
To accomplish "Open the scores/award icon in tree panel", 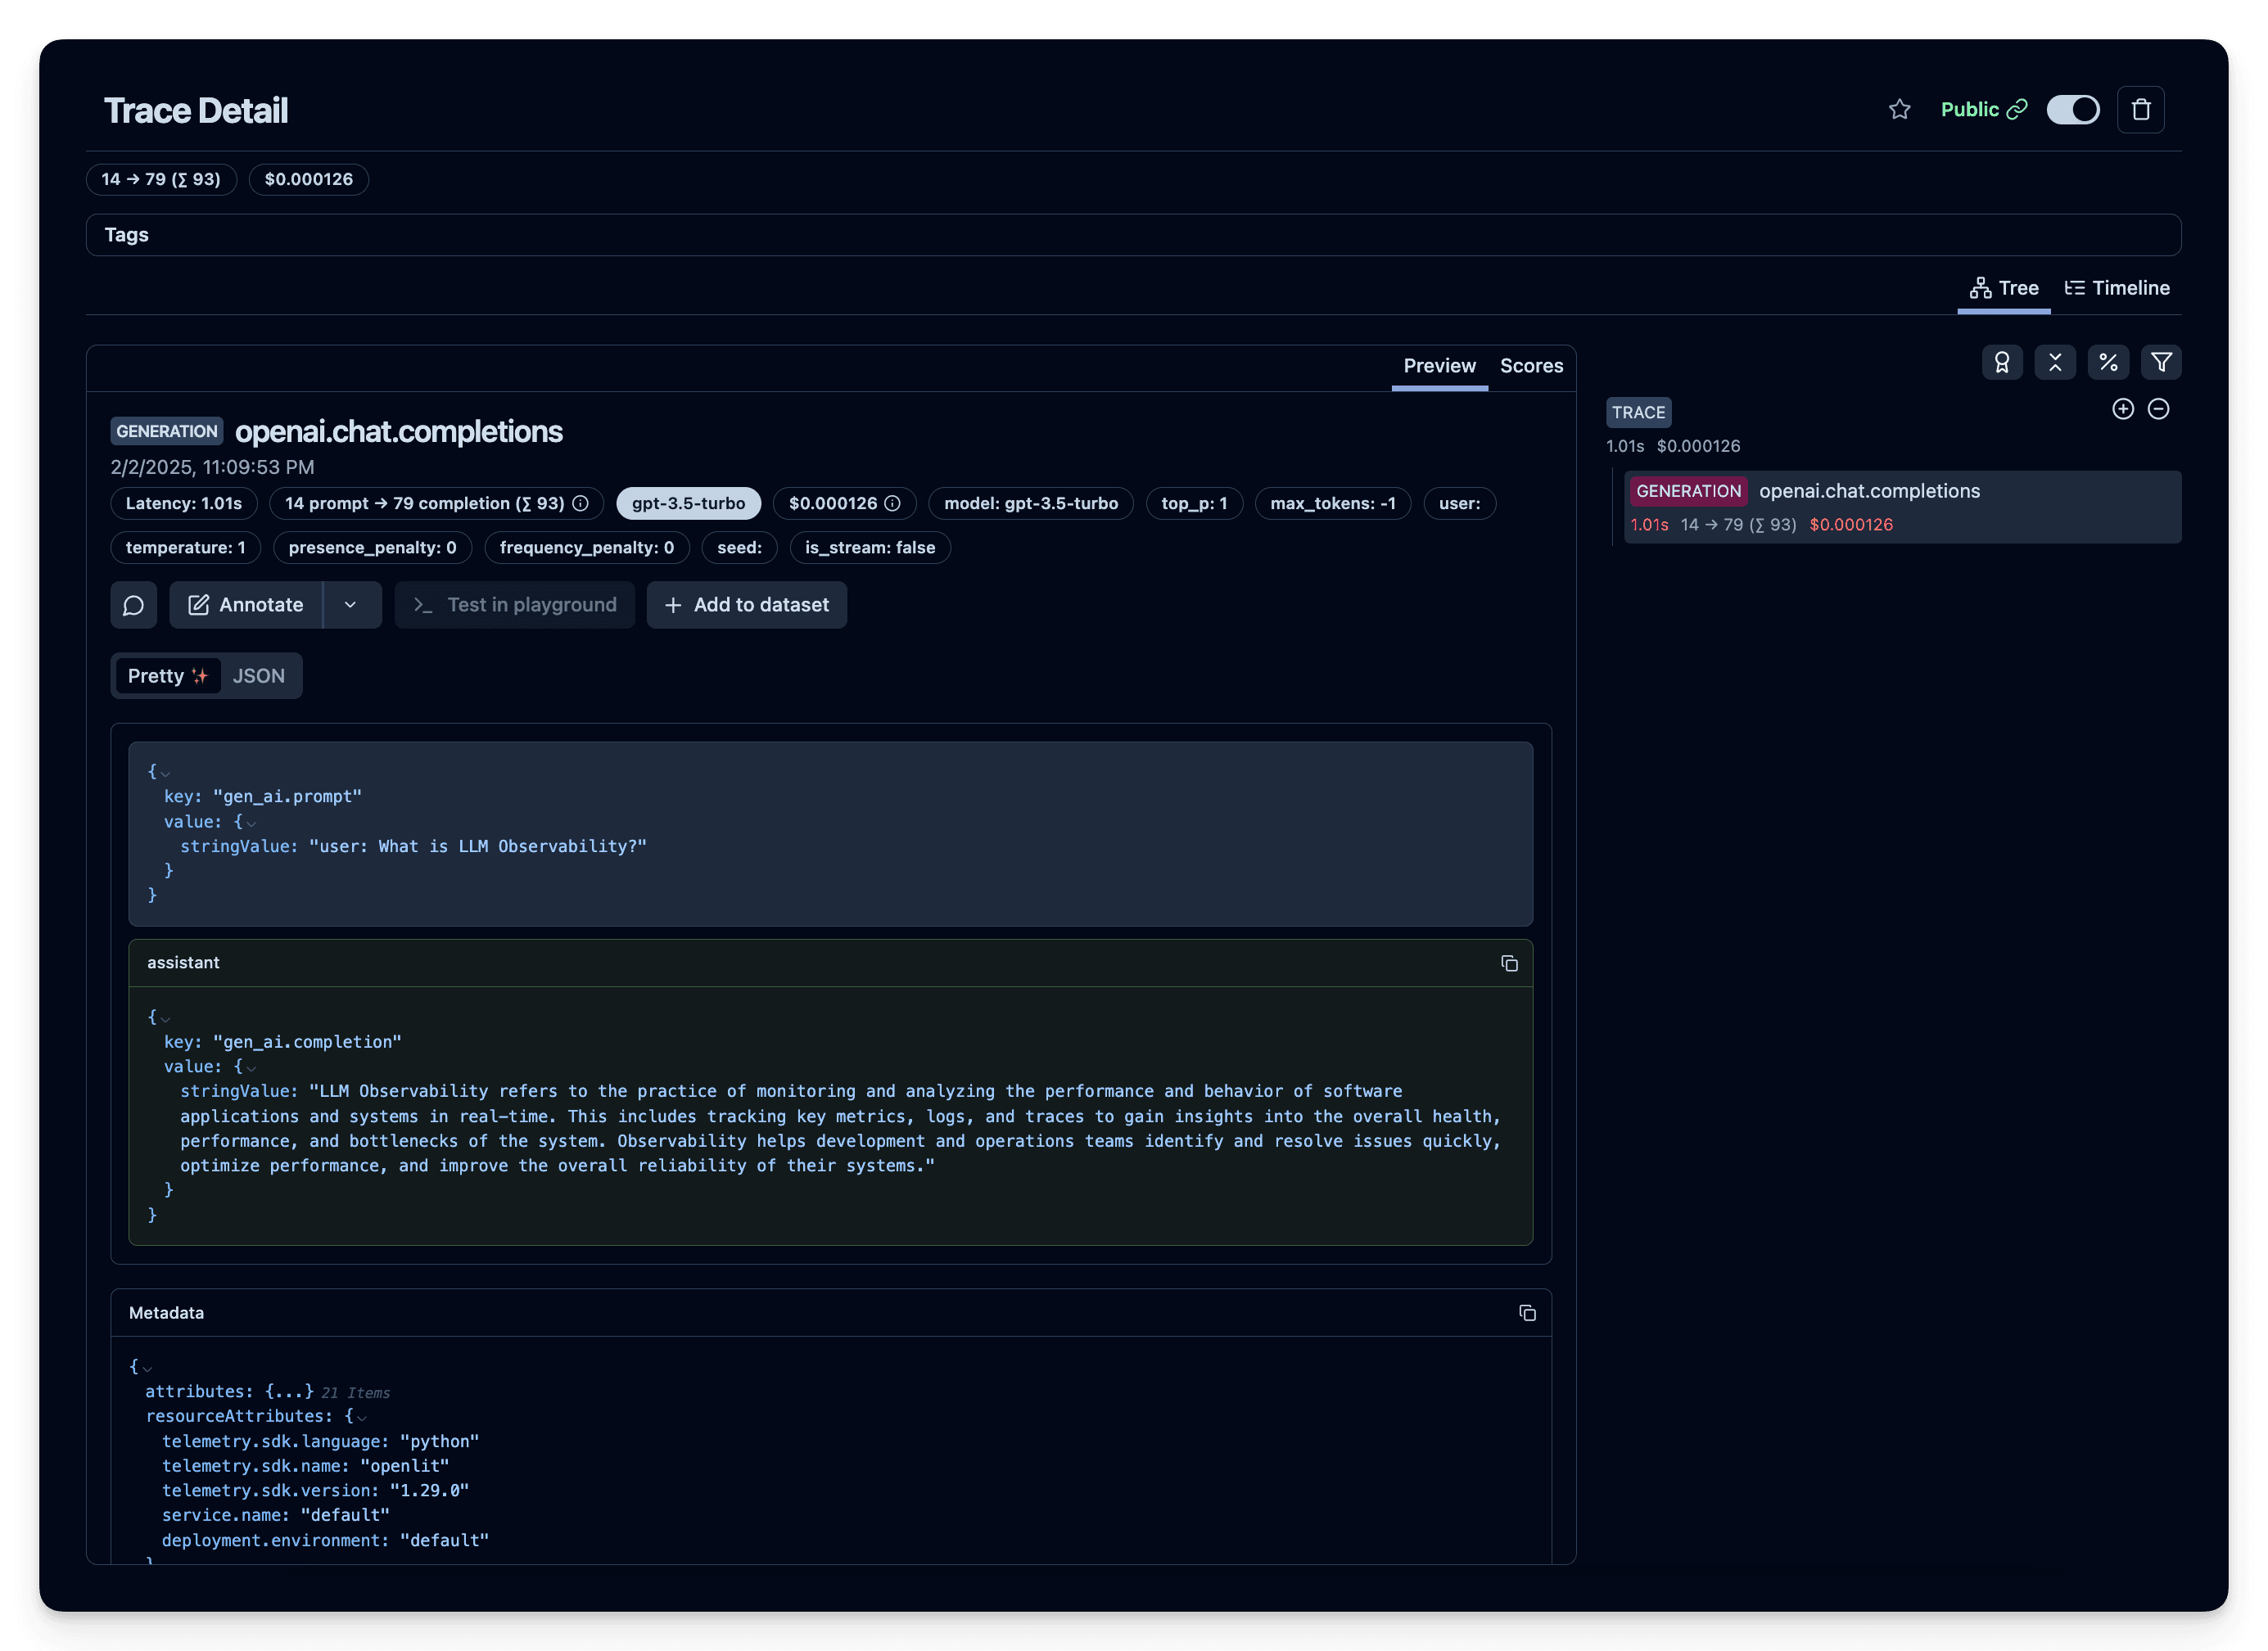I will 2002,362.
